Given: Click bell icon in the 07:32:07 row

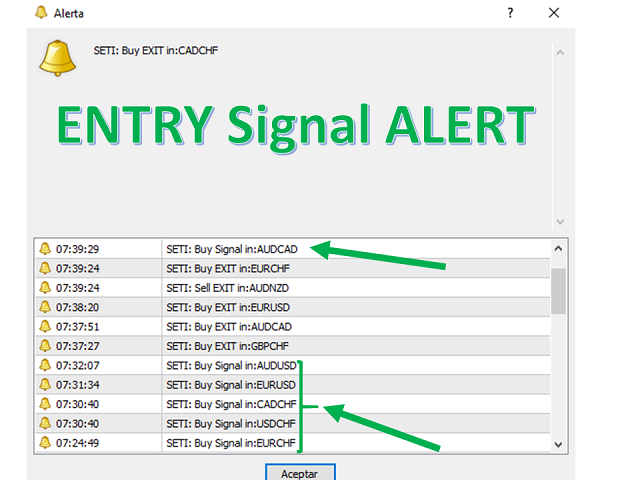Looking at the screenshot, I should (45, 365).
